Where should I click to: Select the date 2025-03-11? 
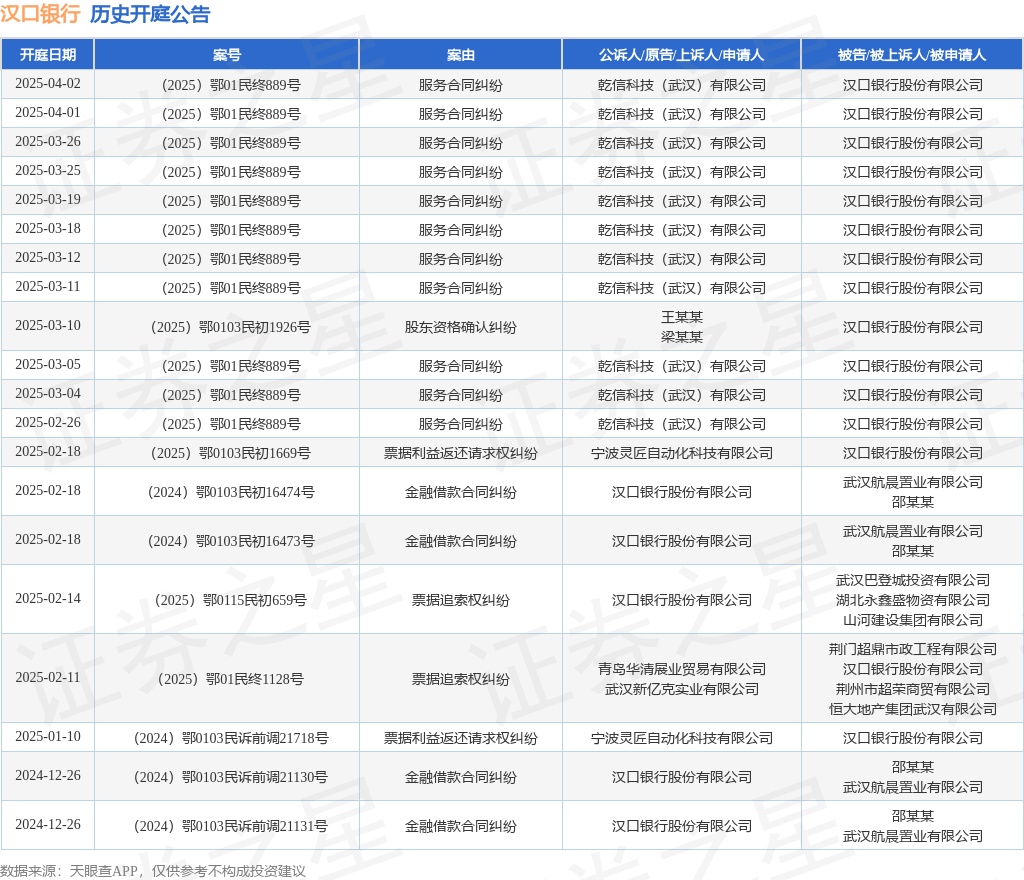pyautogui.click(x=48, y=286)
